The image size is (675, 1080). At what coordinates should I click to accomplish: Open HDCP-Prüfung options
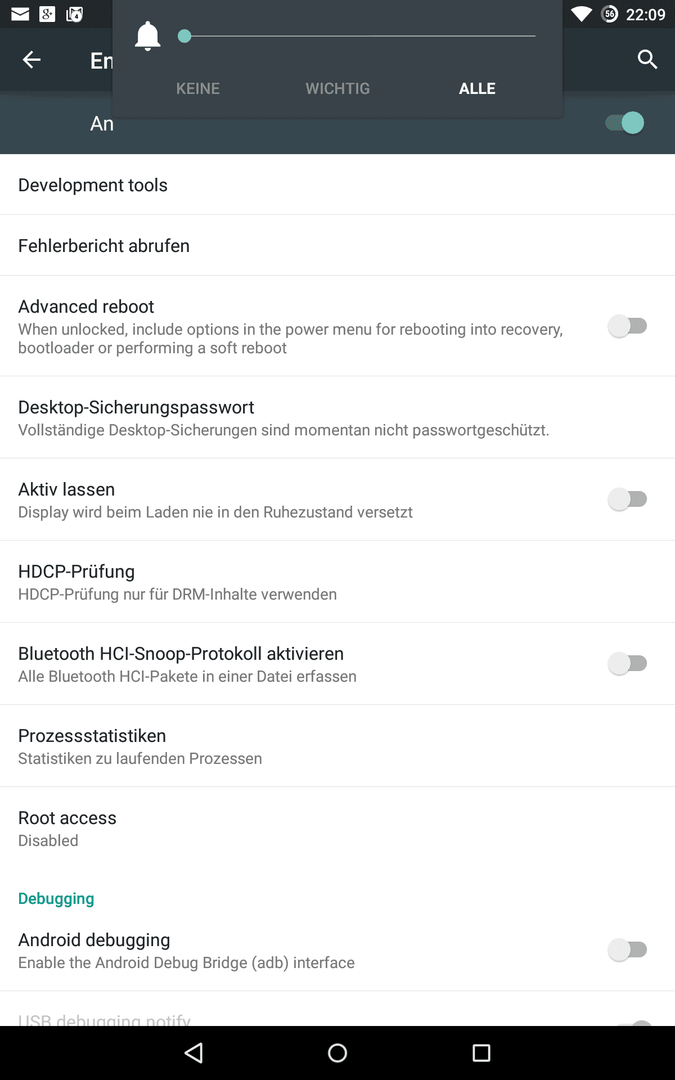338,582
